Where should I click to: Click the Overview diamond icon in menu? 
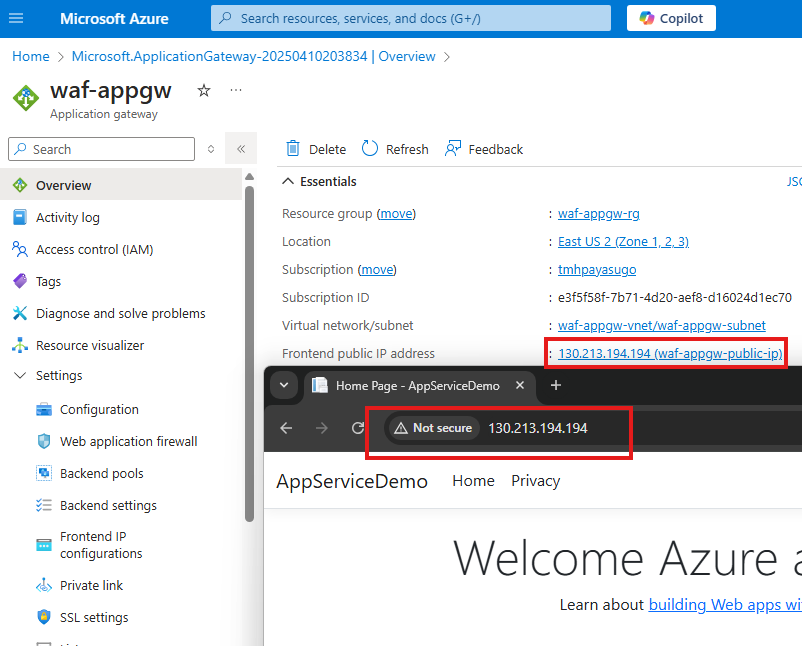[19, 185]
